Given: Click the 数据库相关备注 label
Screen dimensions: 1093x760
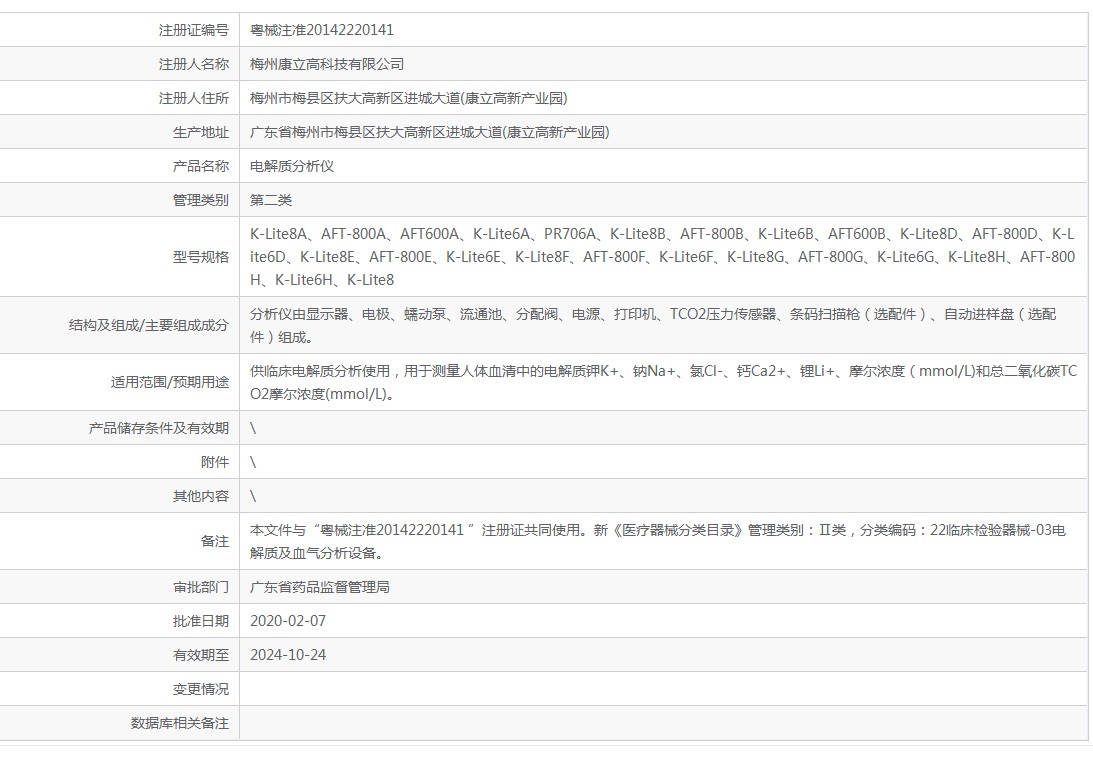Looking at the screenshot, I should pyautogui.click(x=180, y=723).
